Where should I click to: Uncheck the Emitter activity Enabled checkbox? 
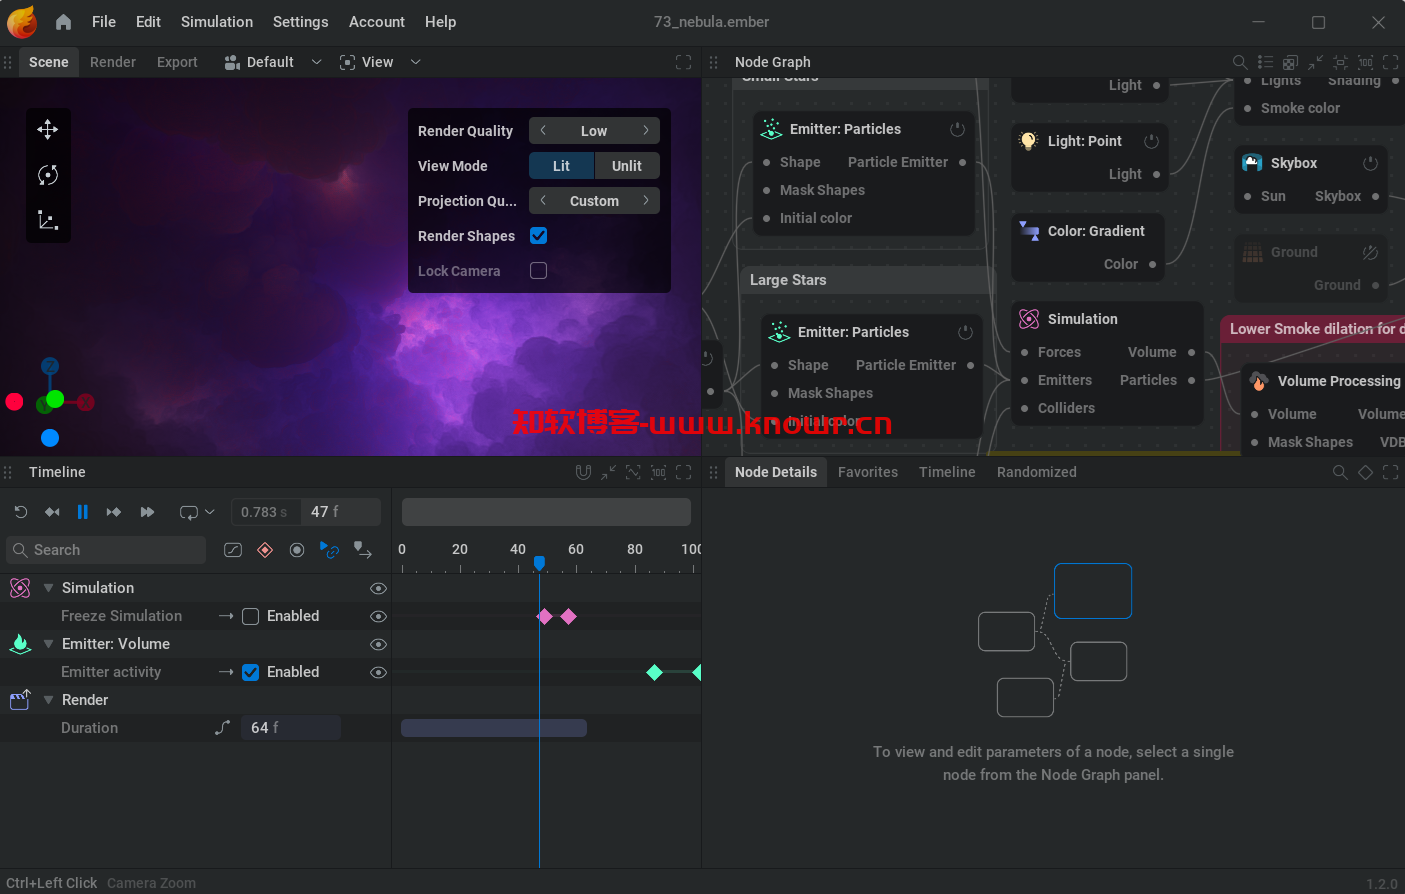(251, 672)
